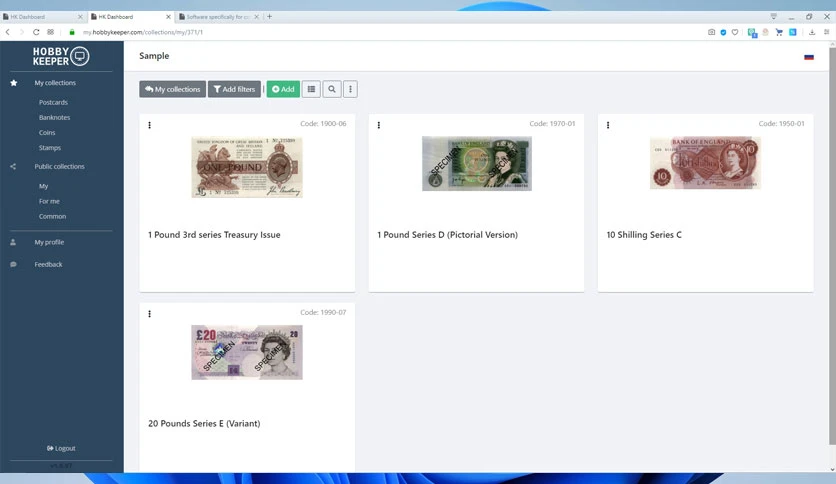Click the Add filters button
The height and width of the screenshot is (484, 836).
234,89
